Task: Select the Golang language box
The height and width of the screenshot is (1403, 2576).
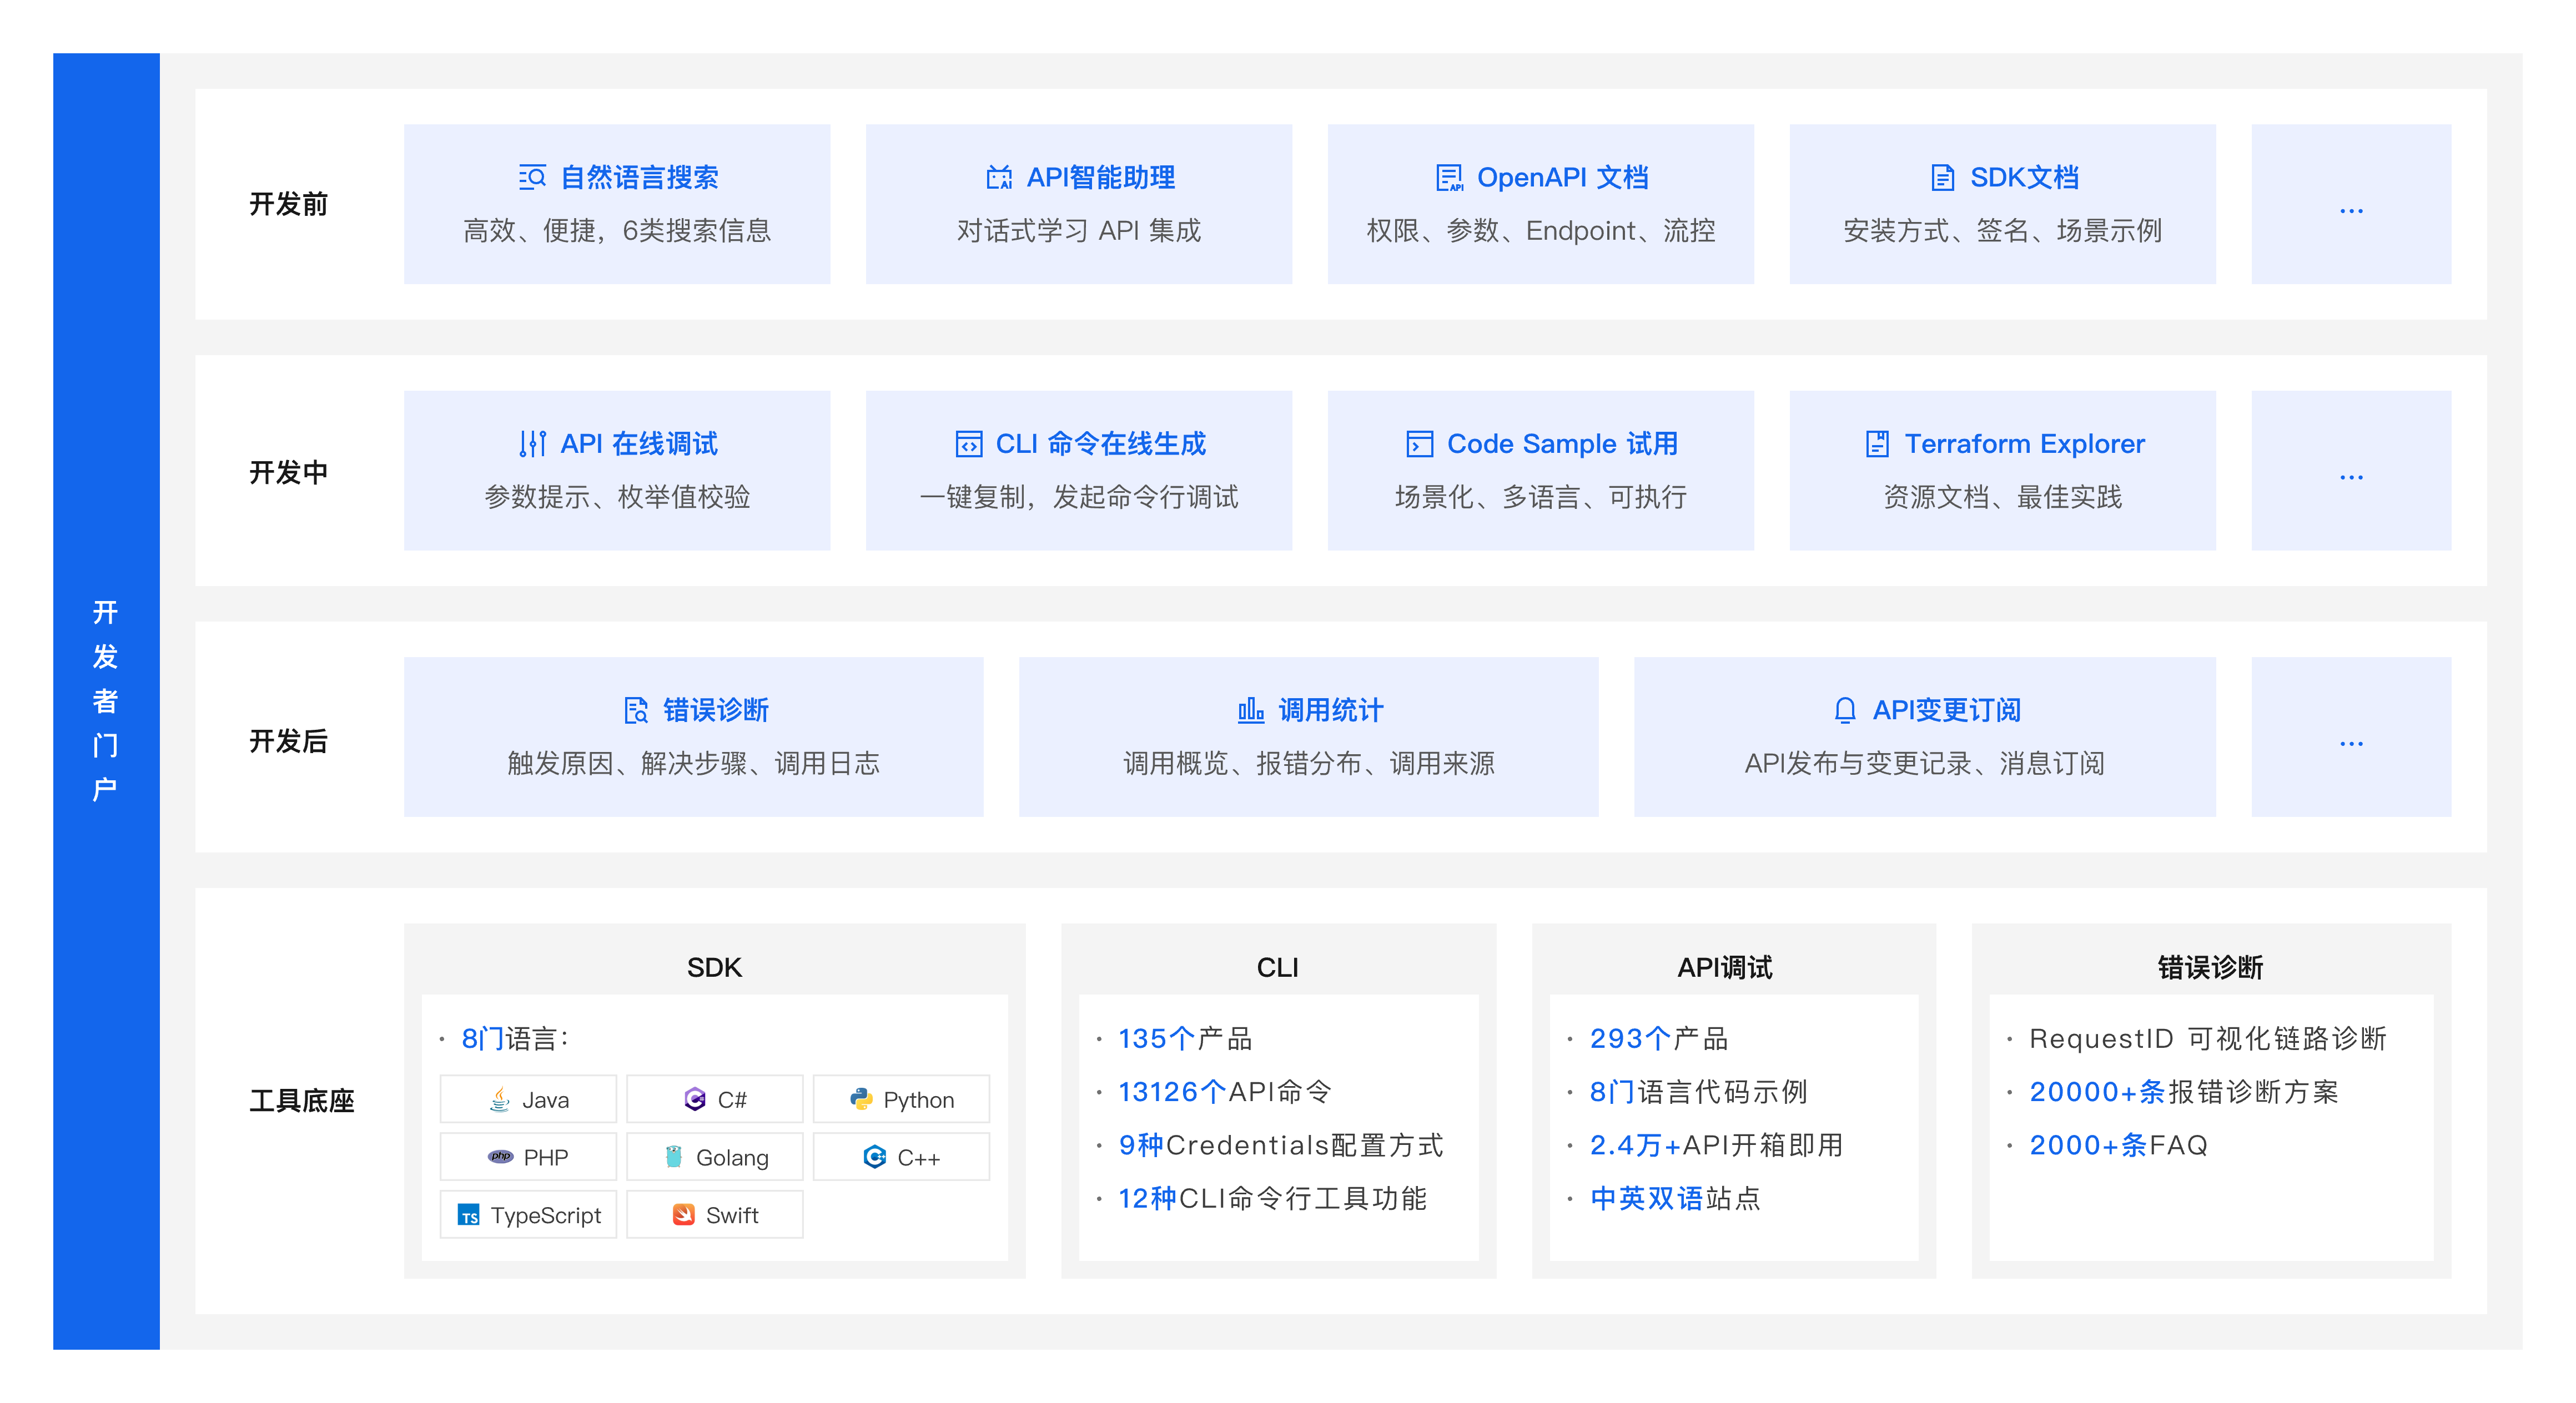Action: (x=715, y=1157)
